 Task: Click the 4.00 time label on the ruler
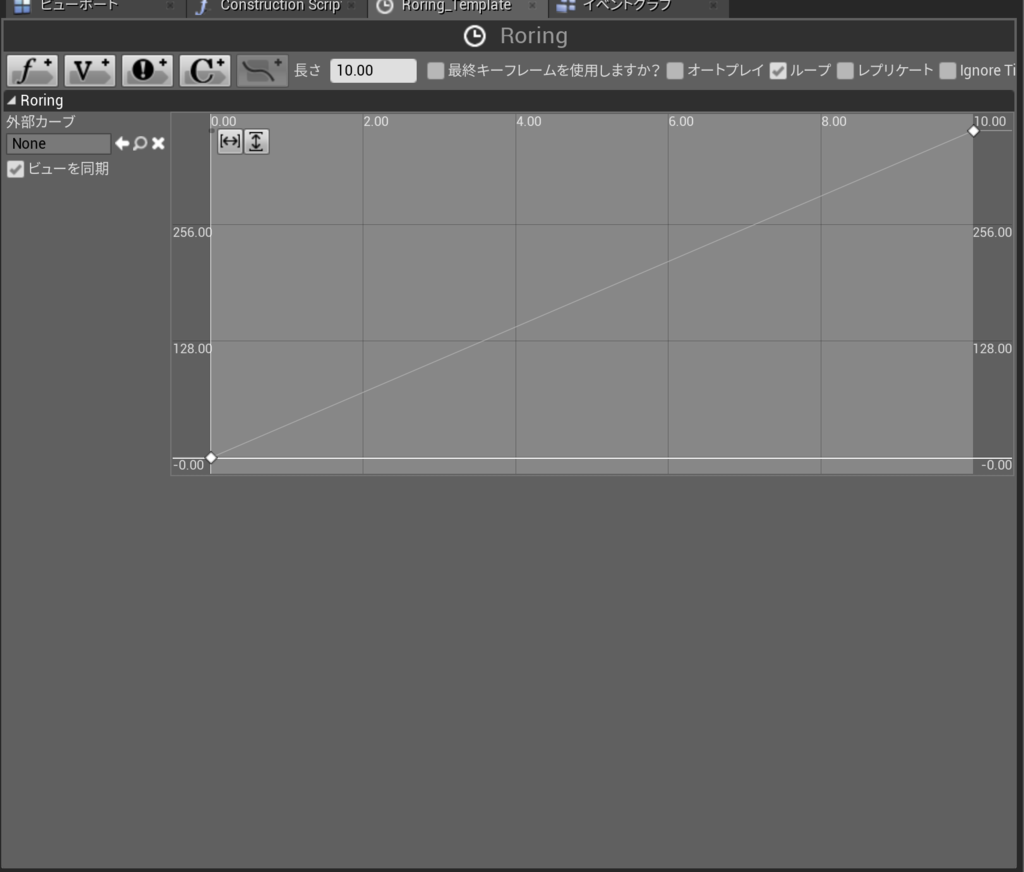point(529,121)
